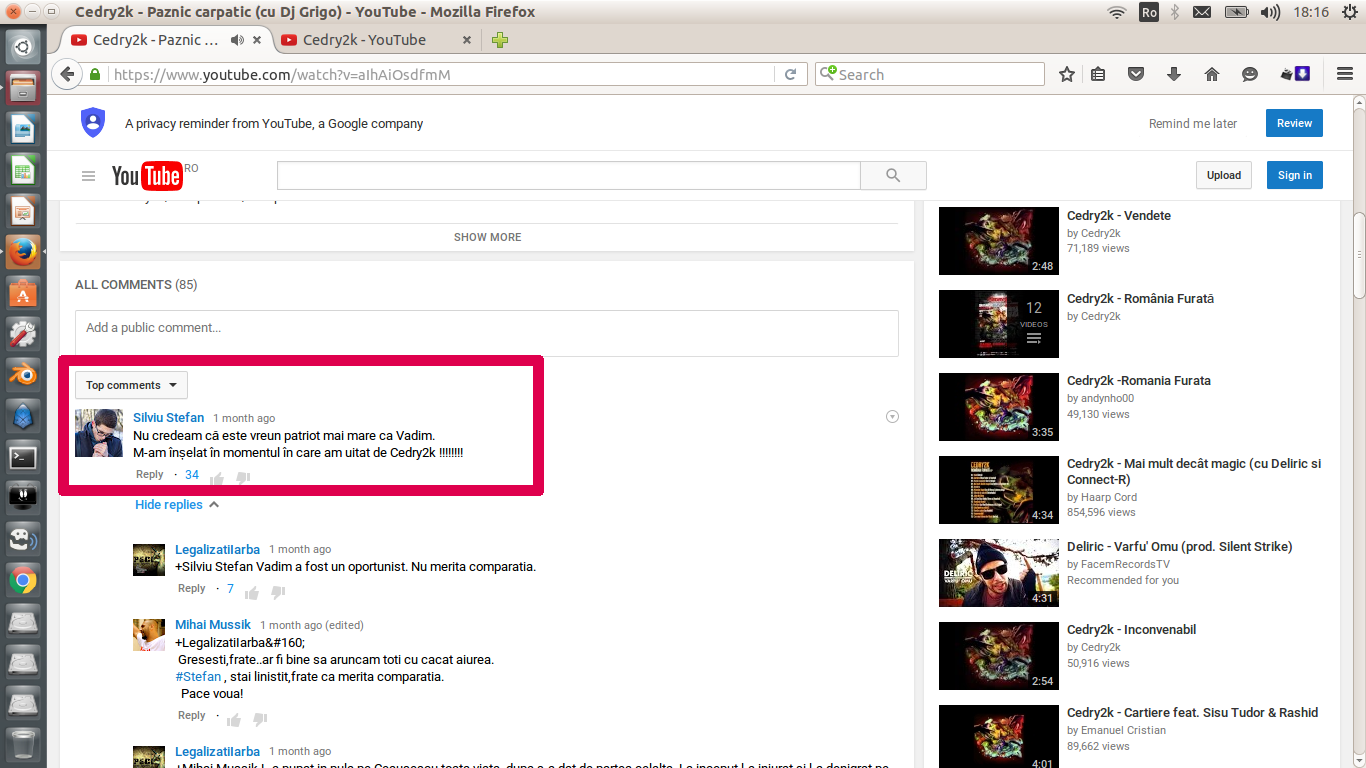
Task: Click the YouTube search magnifier button
Action: tap(893, 175)
